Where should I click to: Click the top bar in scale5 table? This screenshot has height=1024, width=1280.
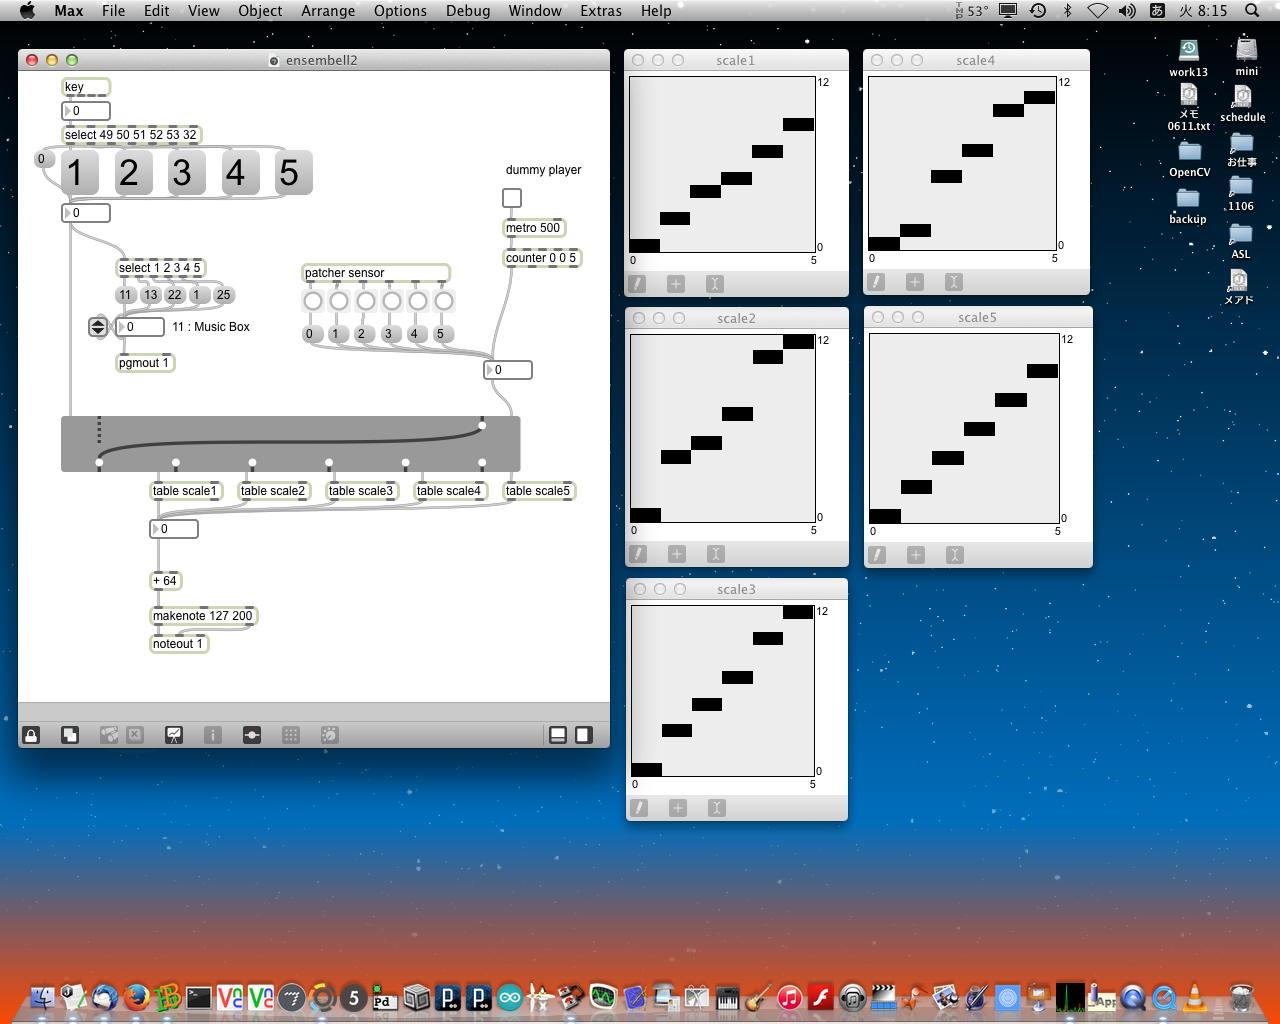coord(1042,371)
